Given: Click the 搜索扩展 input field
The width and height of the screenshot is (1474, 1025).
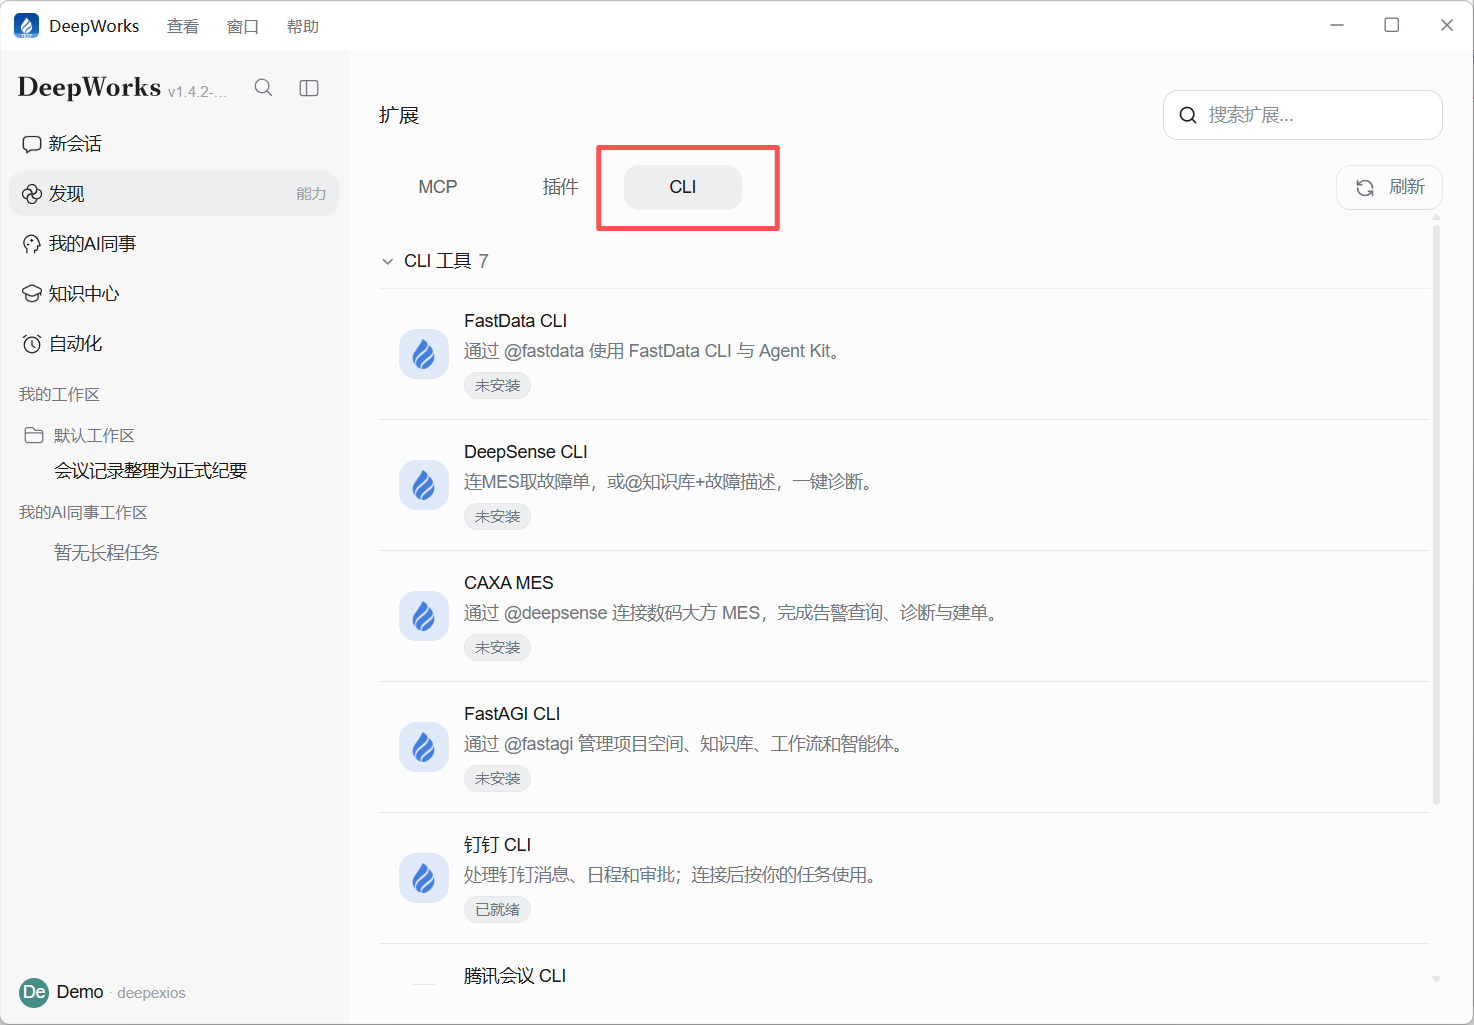Looking at the screenshot, I should pyautogui.click(x=1303, y=115).
